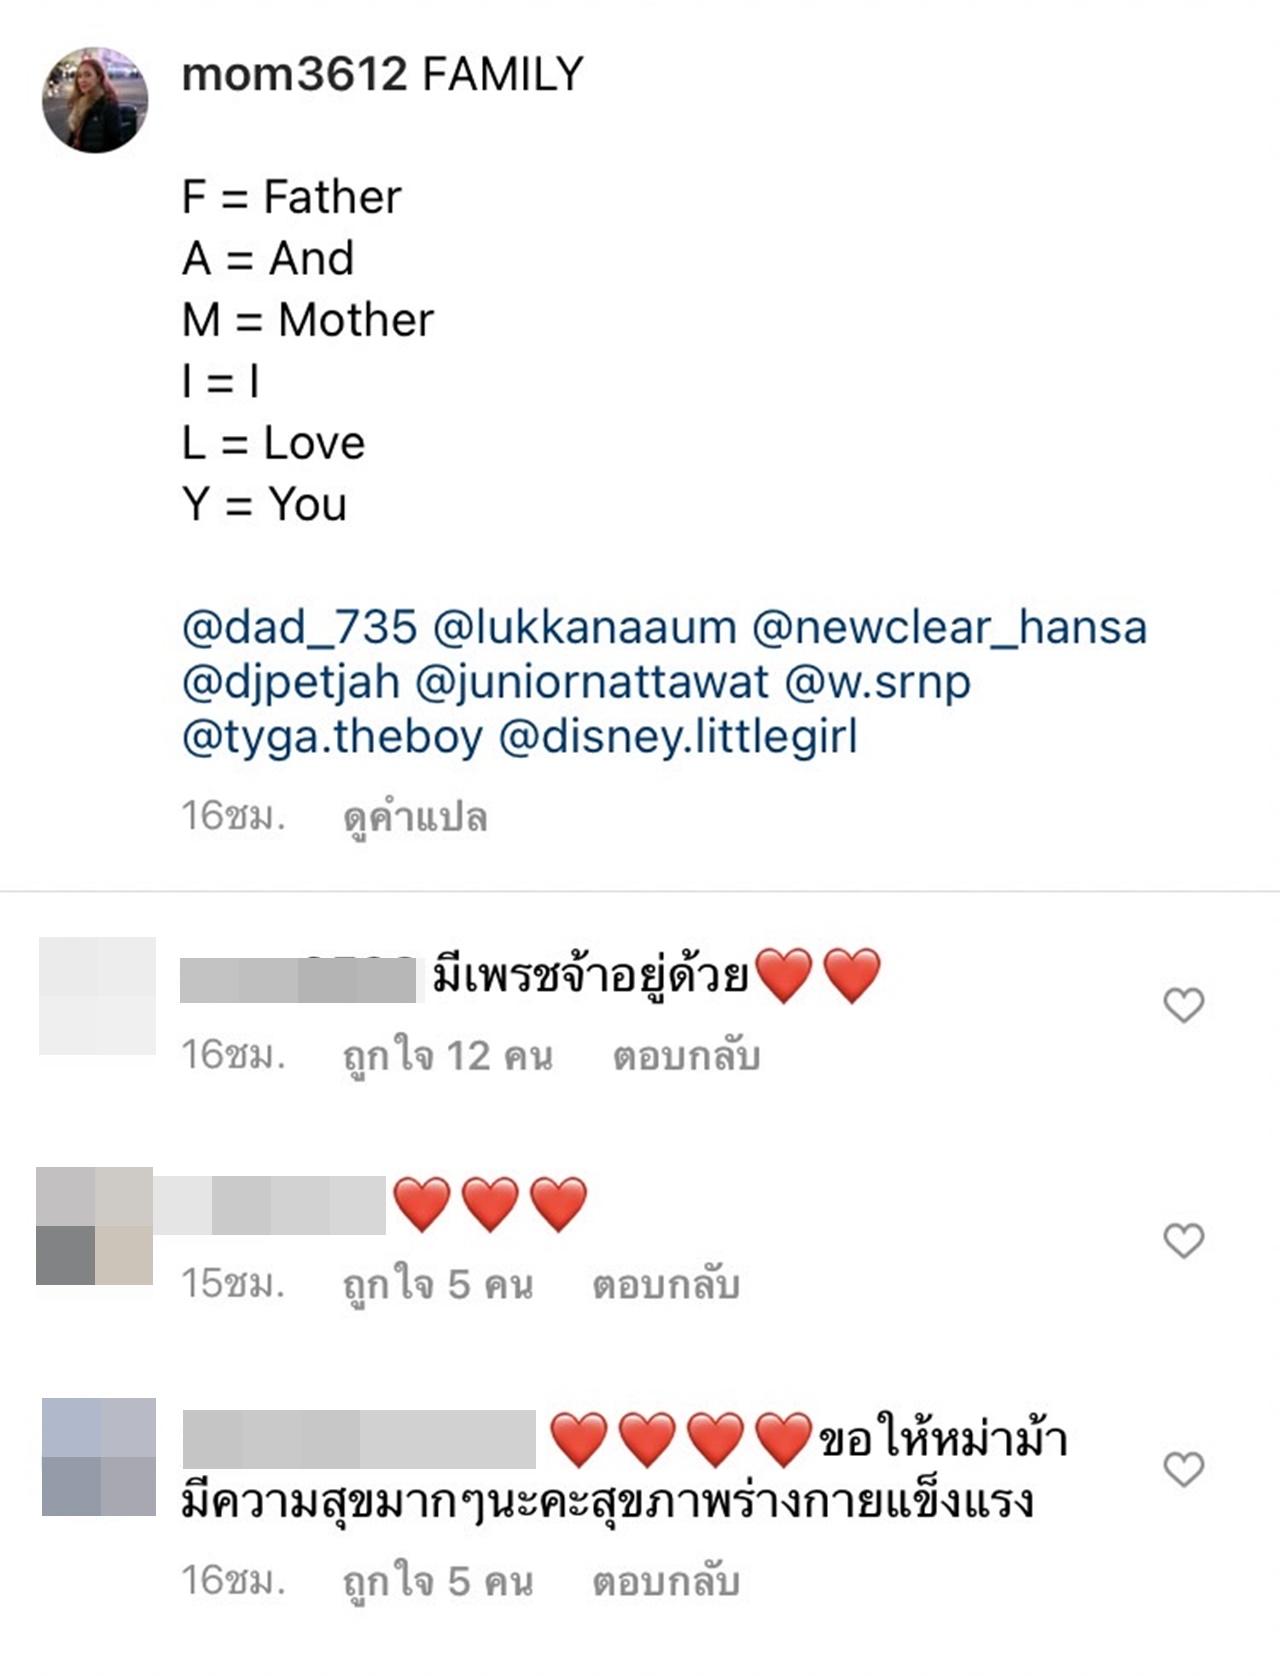
Task: Like the comment mentioning เพรชจ้า
Action: click(x=1184, y=1005)
